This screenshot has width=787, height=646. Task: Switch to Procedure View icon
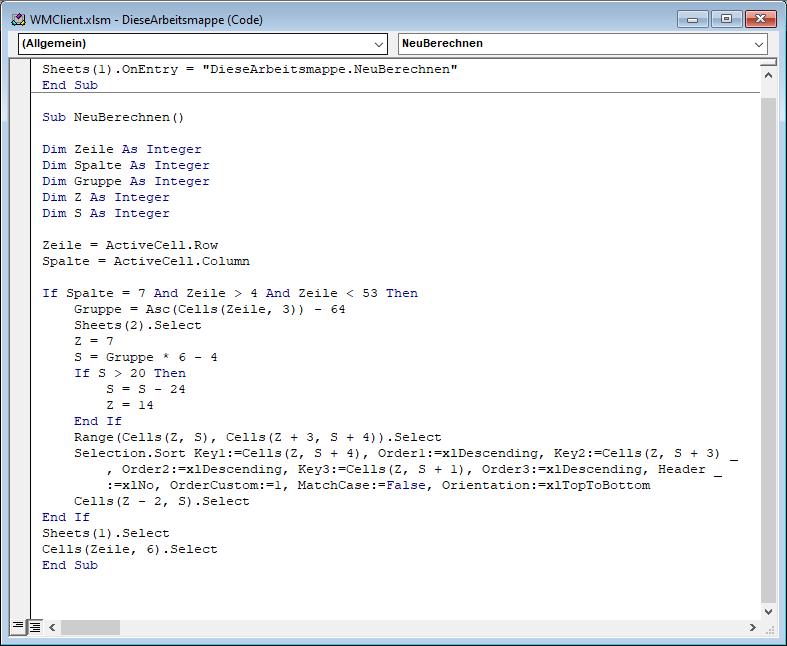pyautogui.click(x=18, y=626)
